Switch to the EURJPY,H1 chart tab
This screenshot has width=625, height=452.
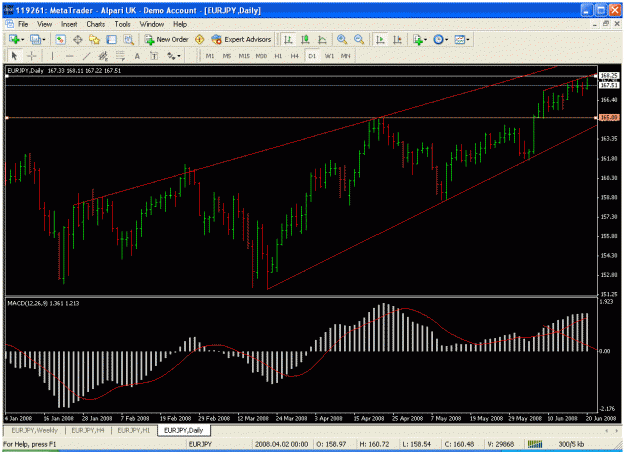pos(134,430)
